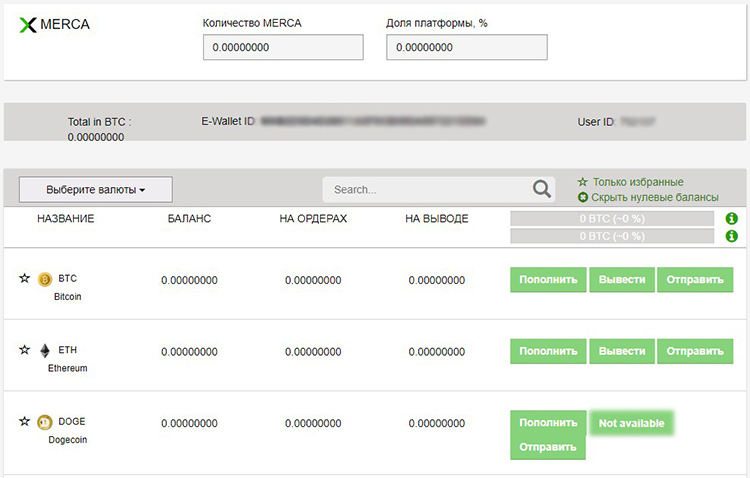
Task: Favorite ETH with its star icon
Action: coord(24,350)
